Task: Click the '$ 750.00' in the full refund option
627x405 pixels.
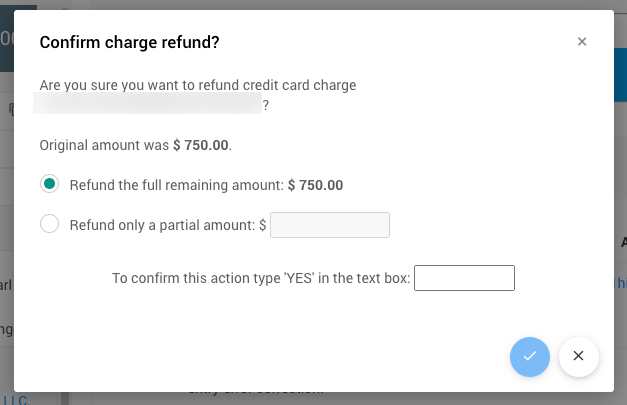Action: 315,185
